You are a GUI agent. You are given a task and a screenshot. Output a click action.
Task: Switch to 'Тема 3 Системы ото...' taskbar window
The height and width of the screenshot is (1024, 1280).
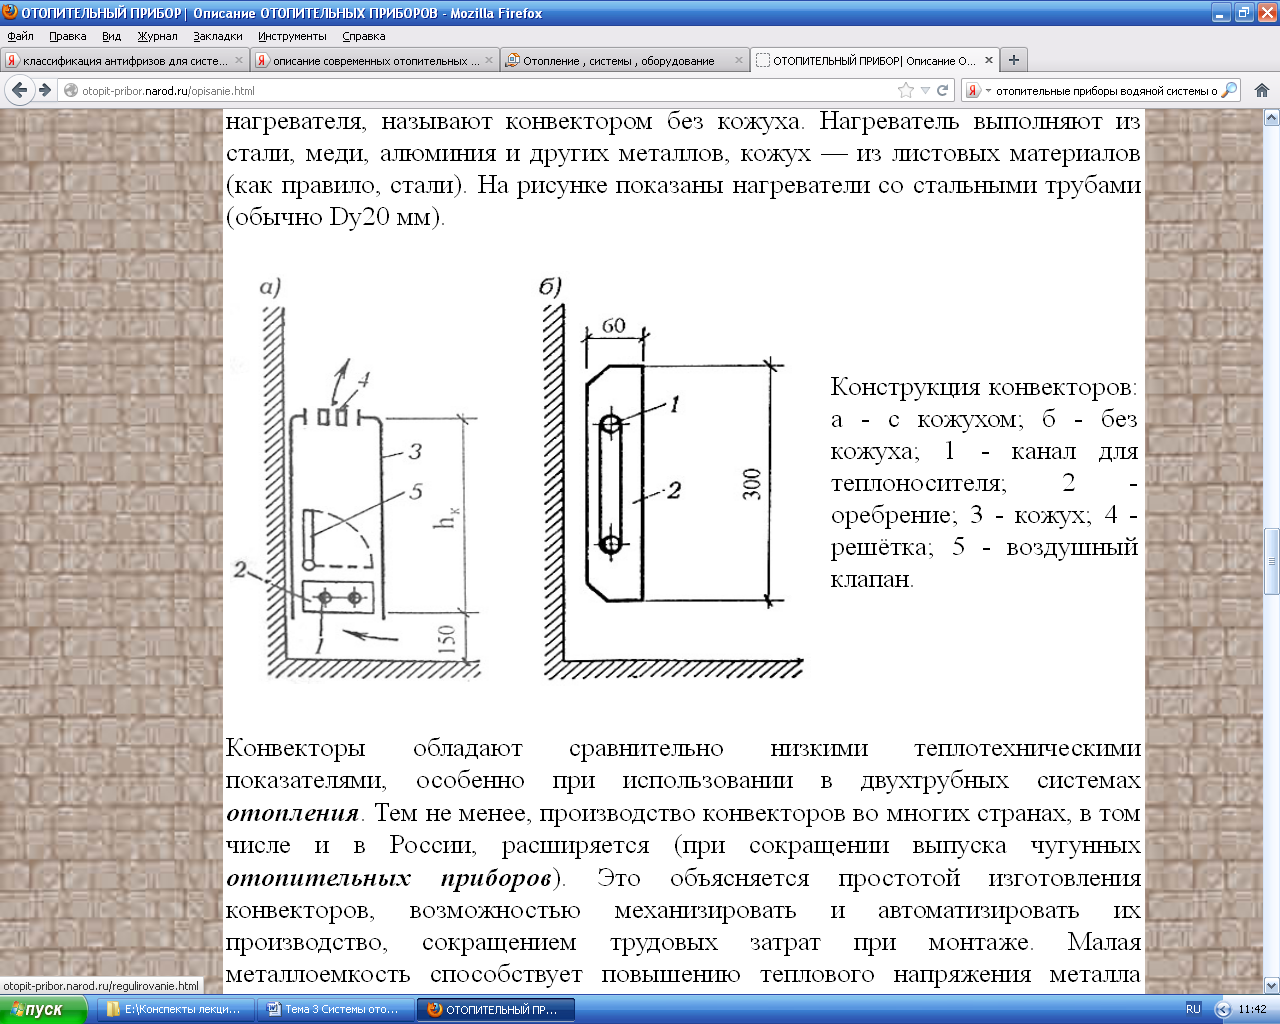335,1009
